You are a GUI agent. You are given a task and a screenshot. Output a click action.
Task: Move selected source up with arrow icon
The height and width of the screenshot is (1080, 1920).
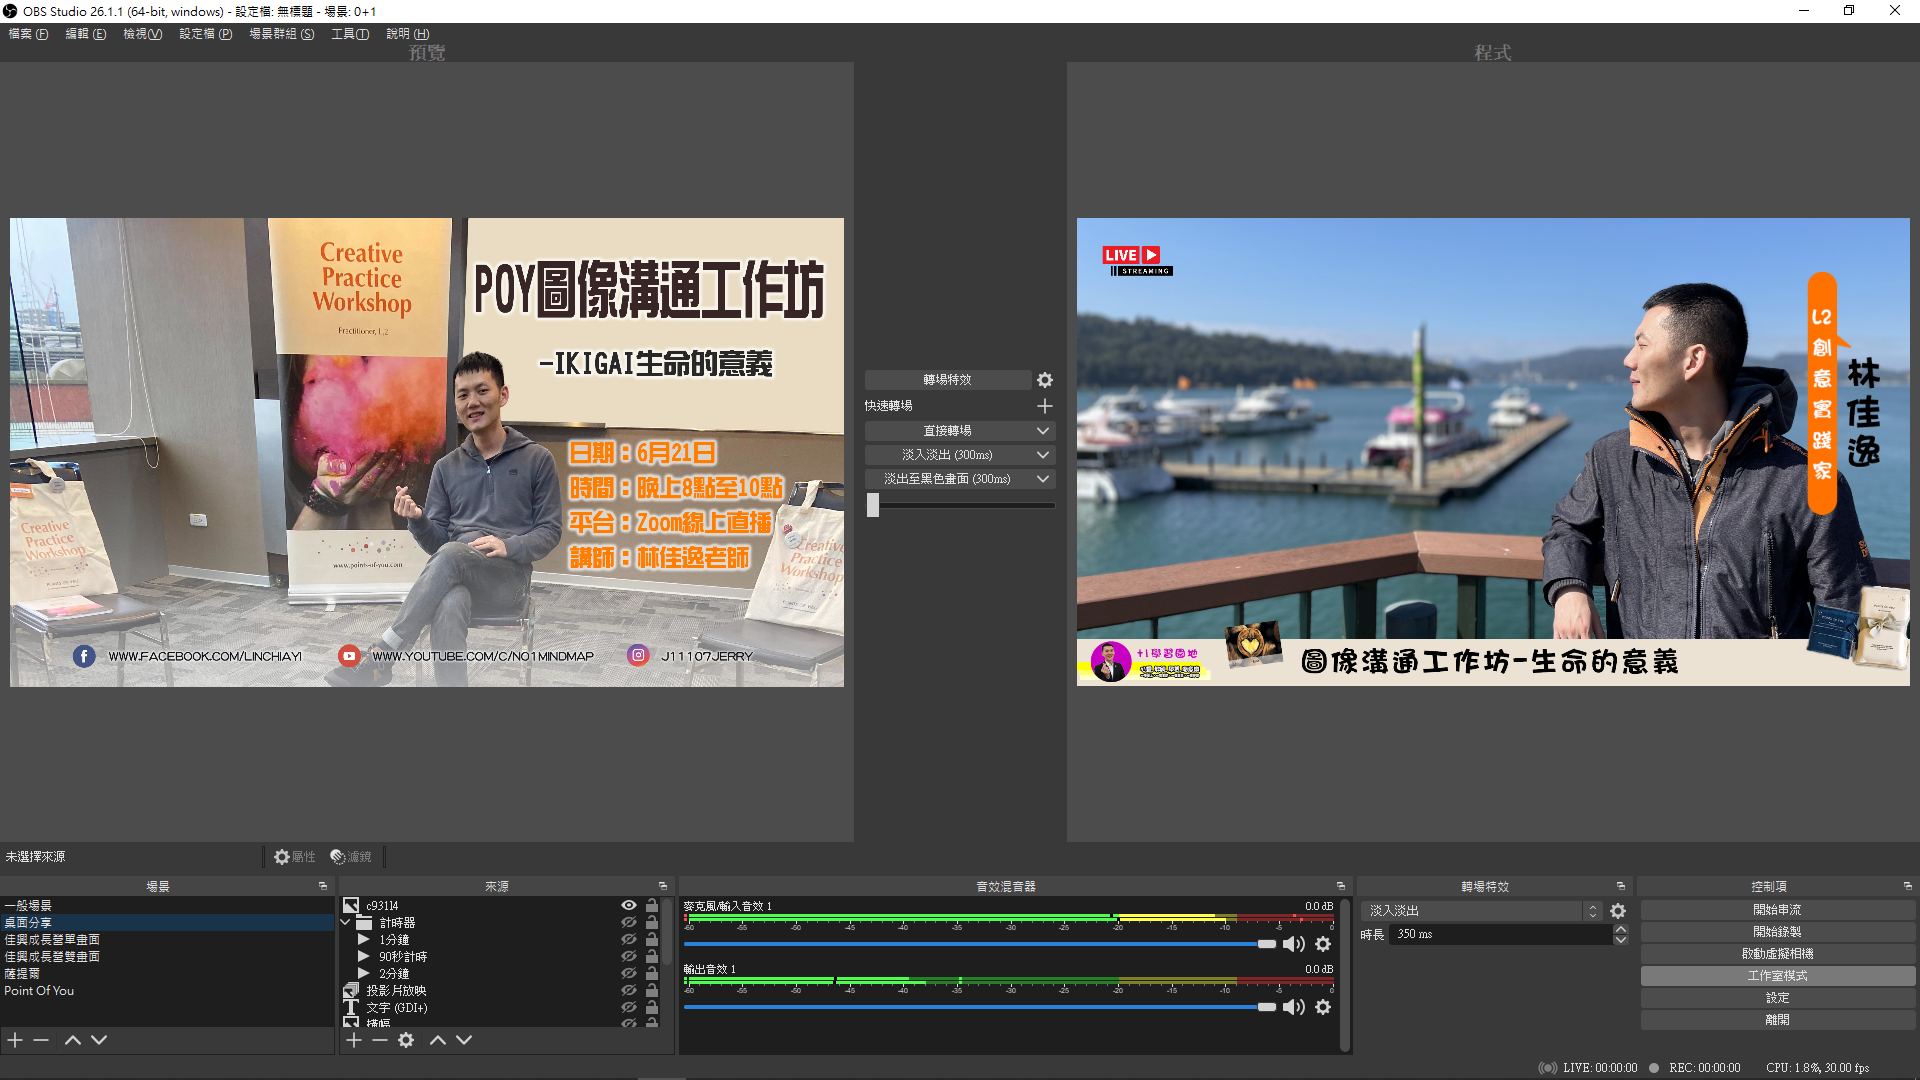(x=438, y=1040)
